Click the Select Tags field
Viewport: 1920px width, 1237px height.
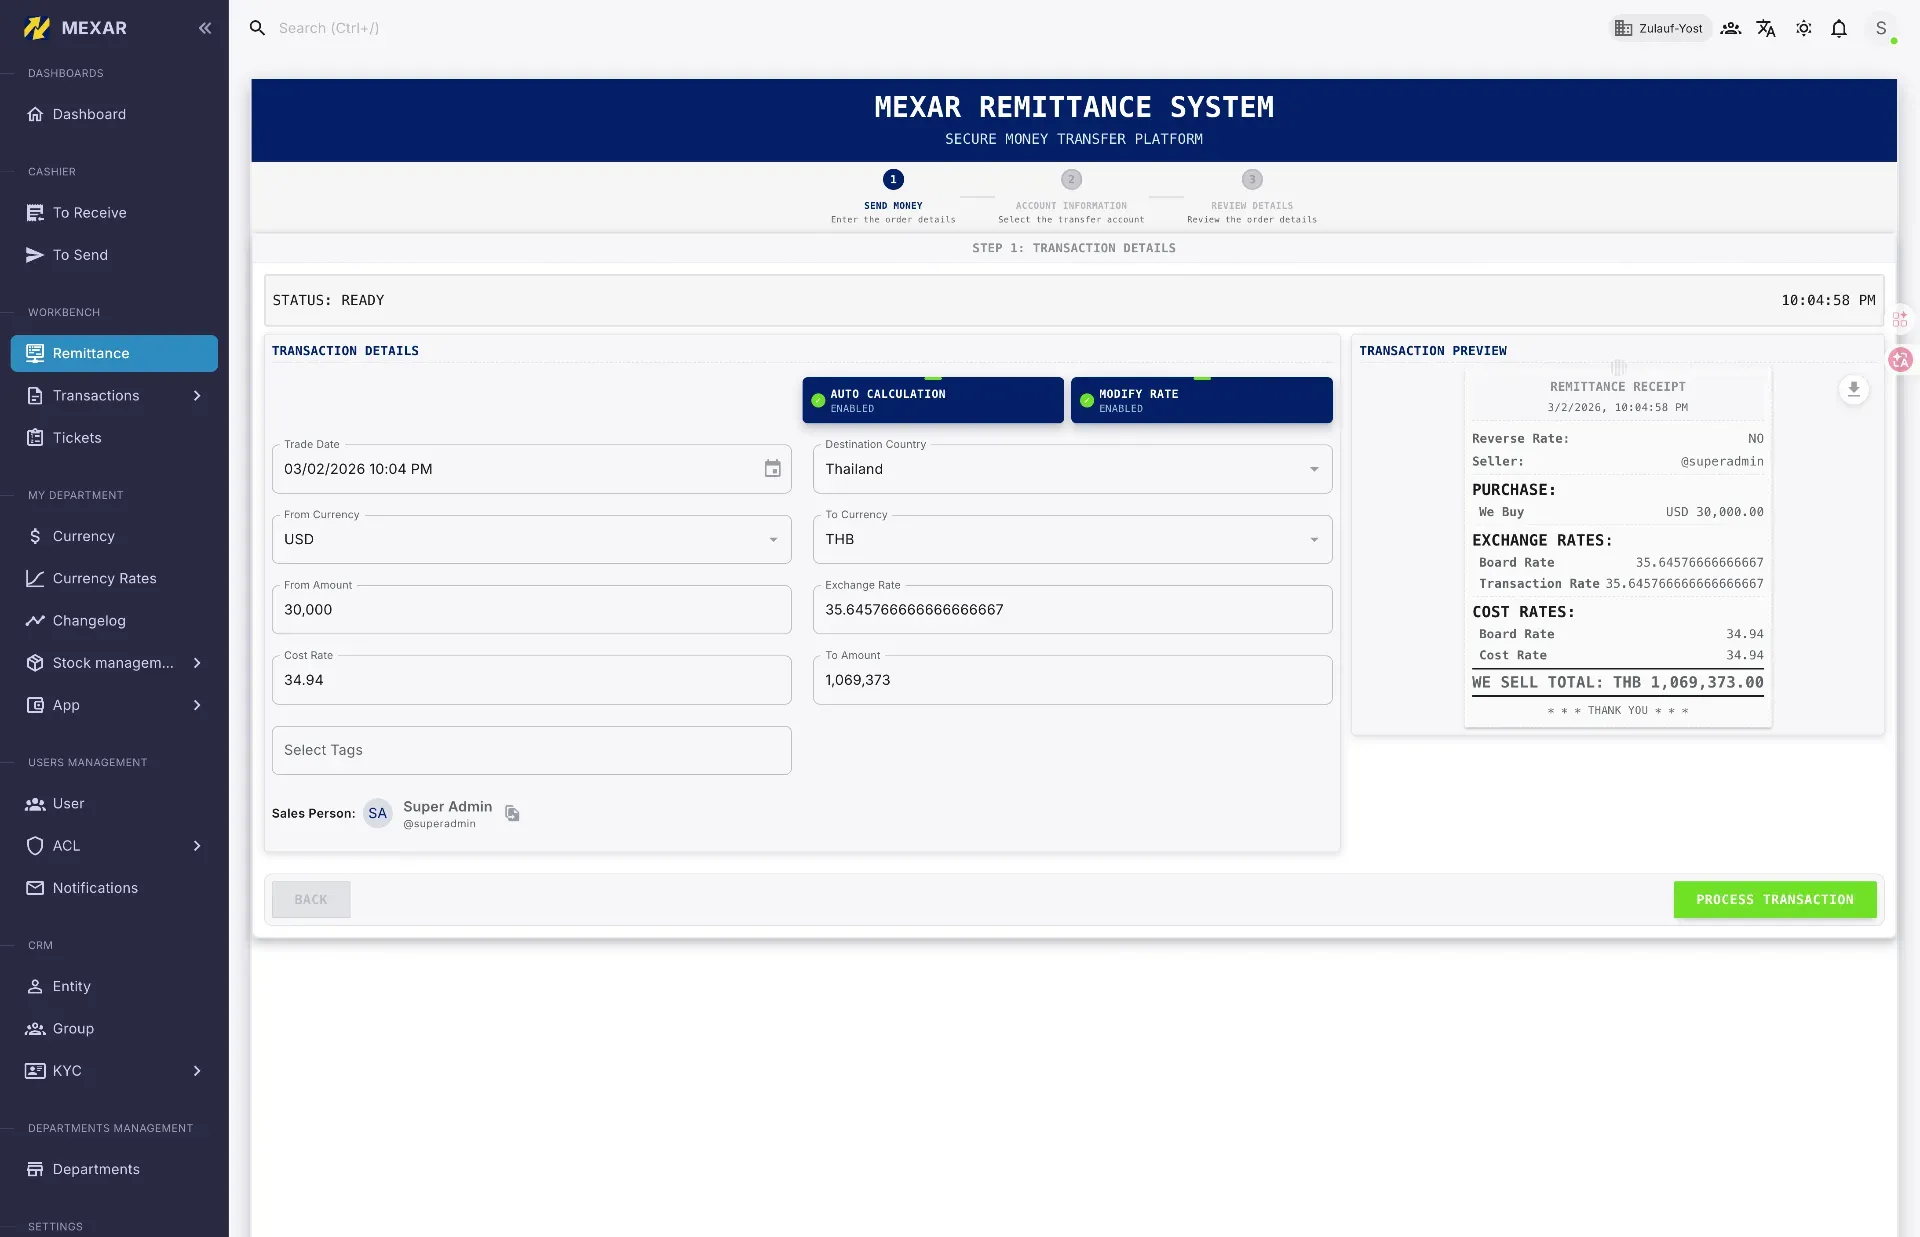point(531,750)
